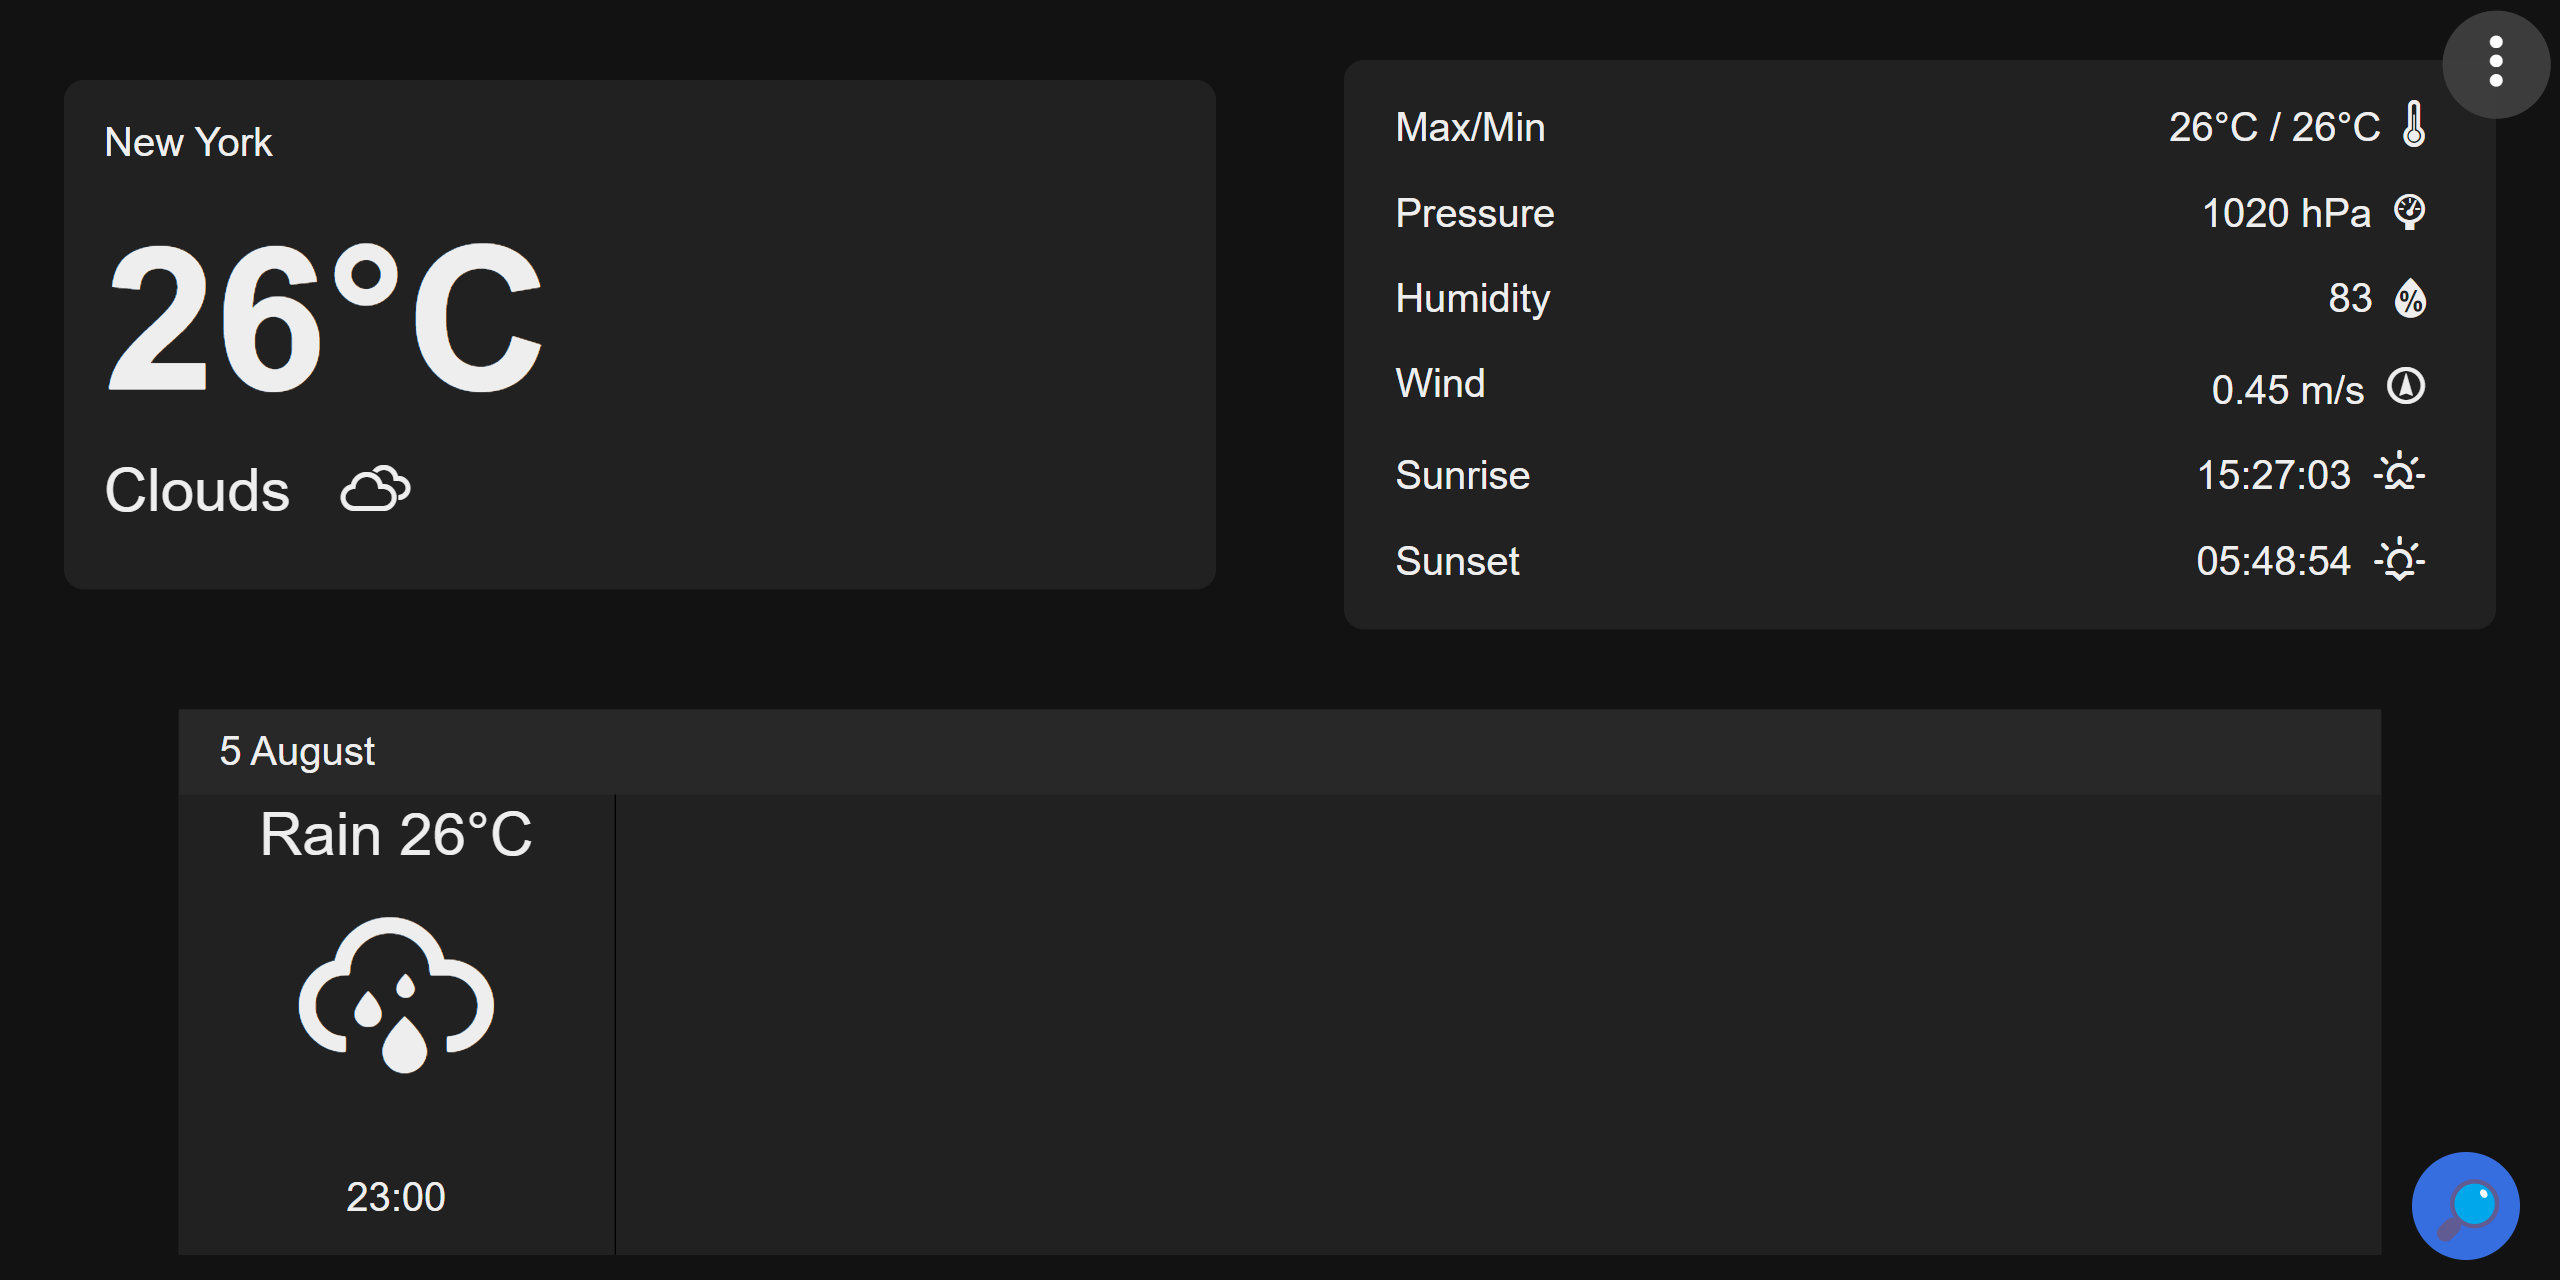Toggle the Wind speed row display
This screenshot has height=1280, width=2560.
tap(1900, 383)
